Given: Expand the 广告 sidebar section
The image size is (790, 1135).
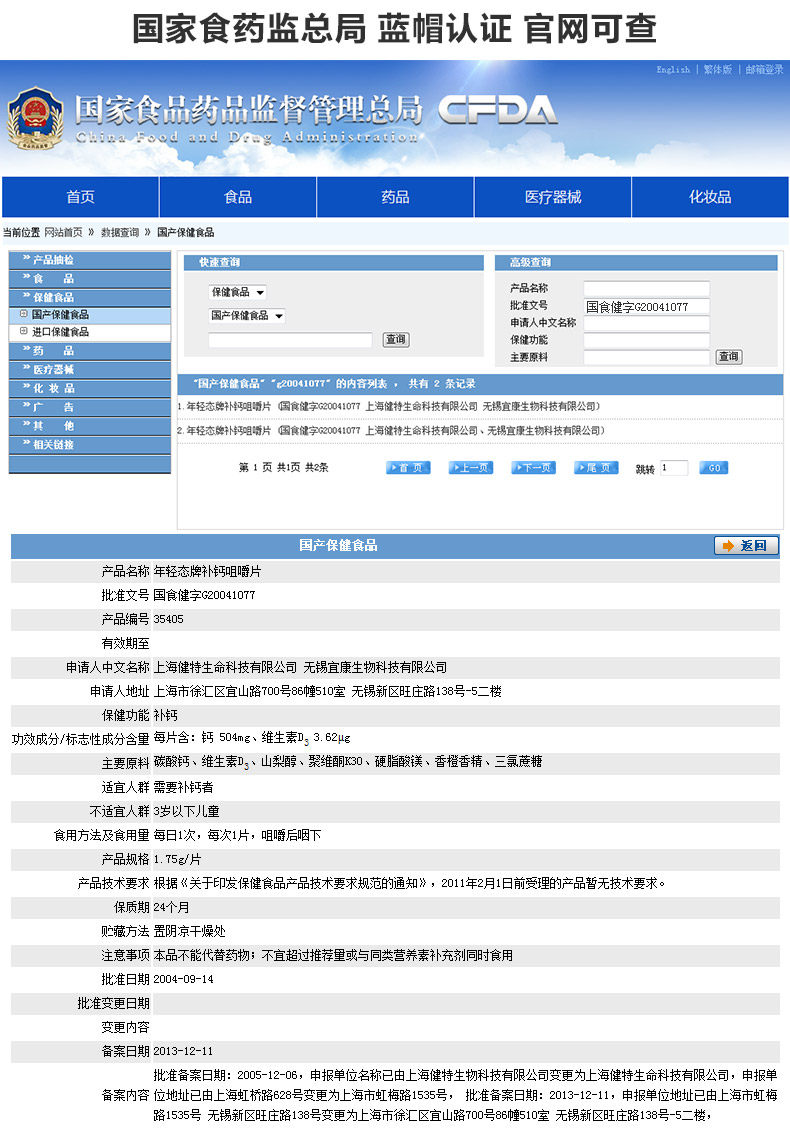Looking at the screenshot, I should [x=90, y=408].
